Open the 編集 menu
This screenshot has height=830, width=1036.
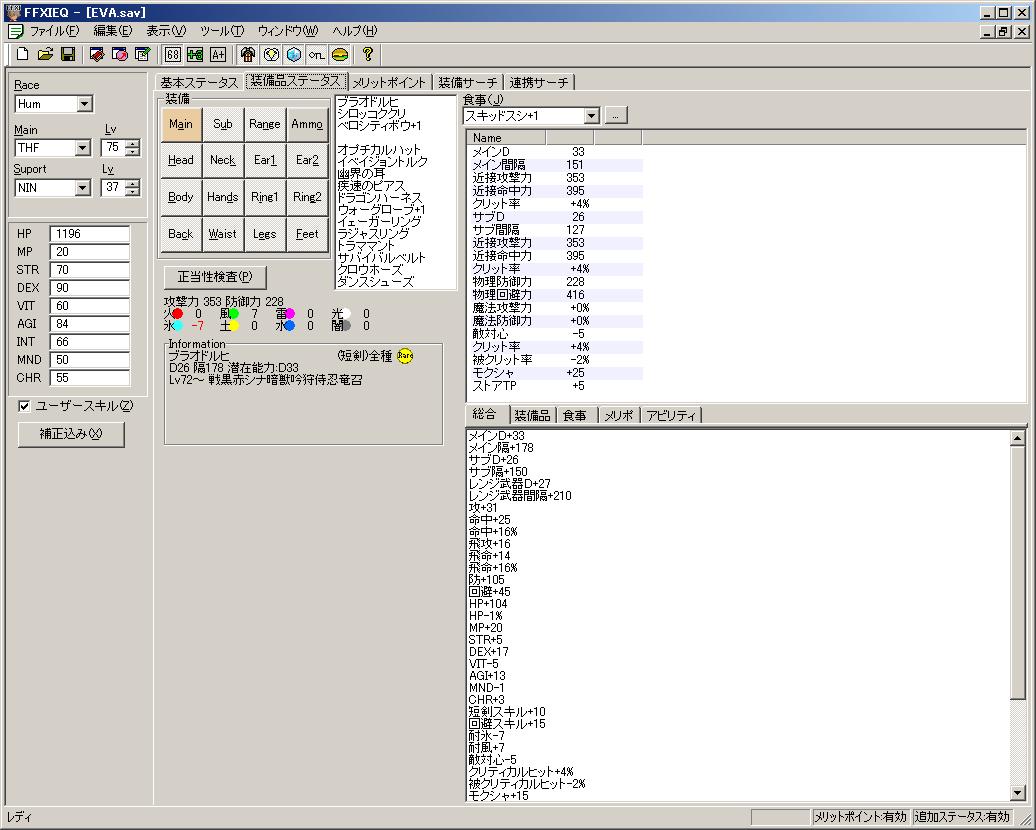click(x=112, y=31)
